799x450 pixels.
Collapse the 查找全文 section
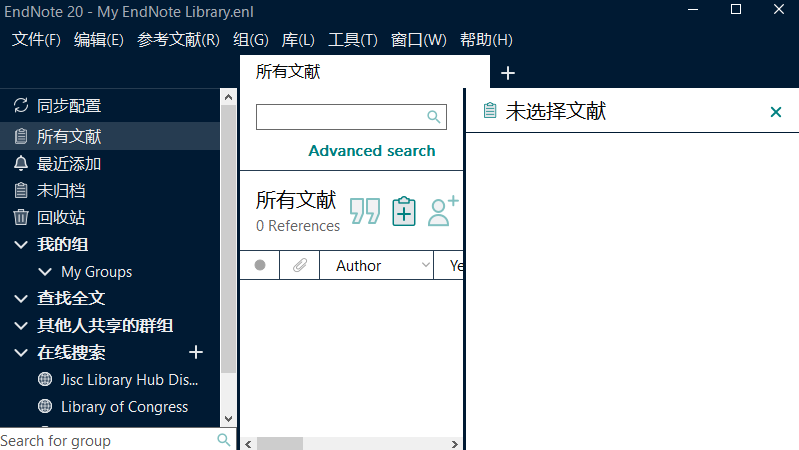point(21,299)
